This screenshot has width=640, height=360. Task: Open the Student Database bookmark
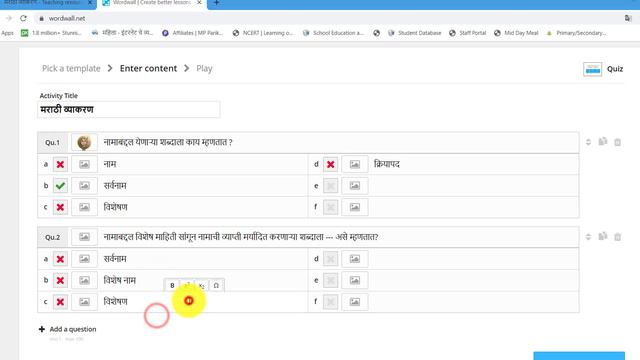pos(415,33)
